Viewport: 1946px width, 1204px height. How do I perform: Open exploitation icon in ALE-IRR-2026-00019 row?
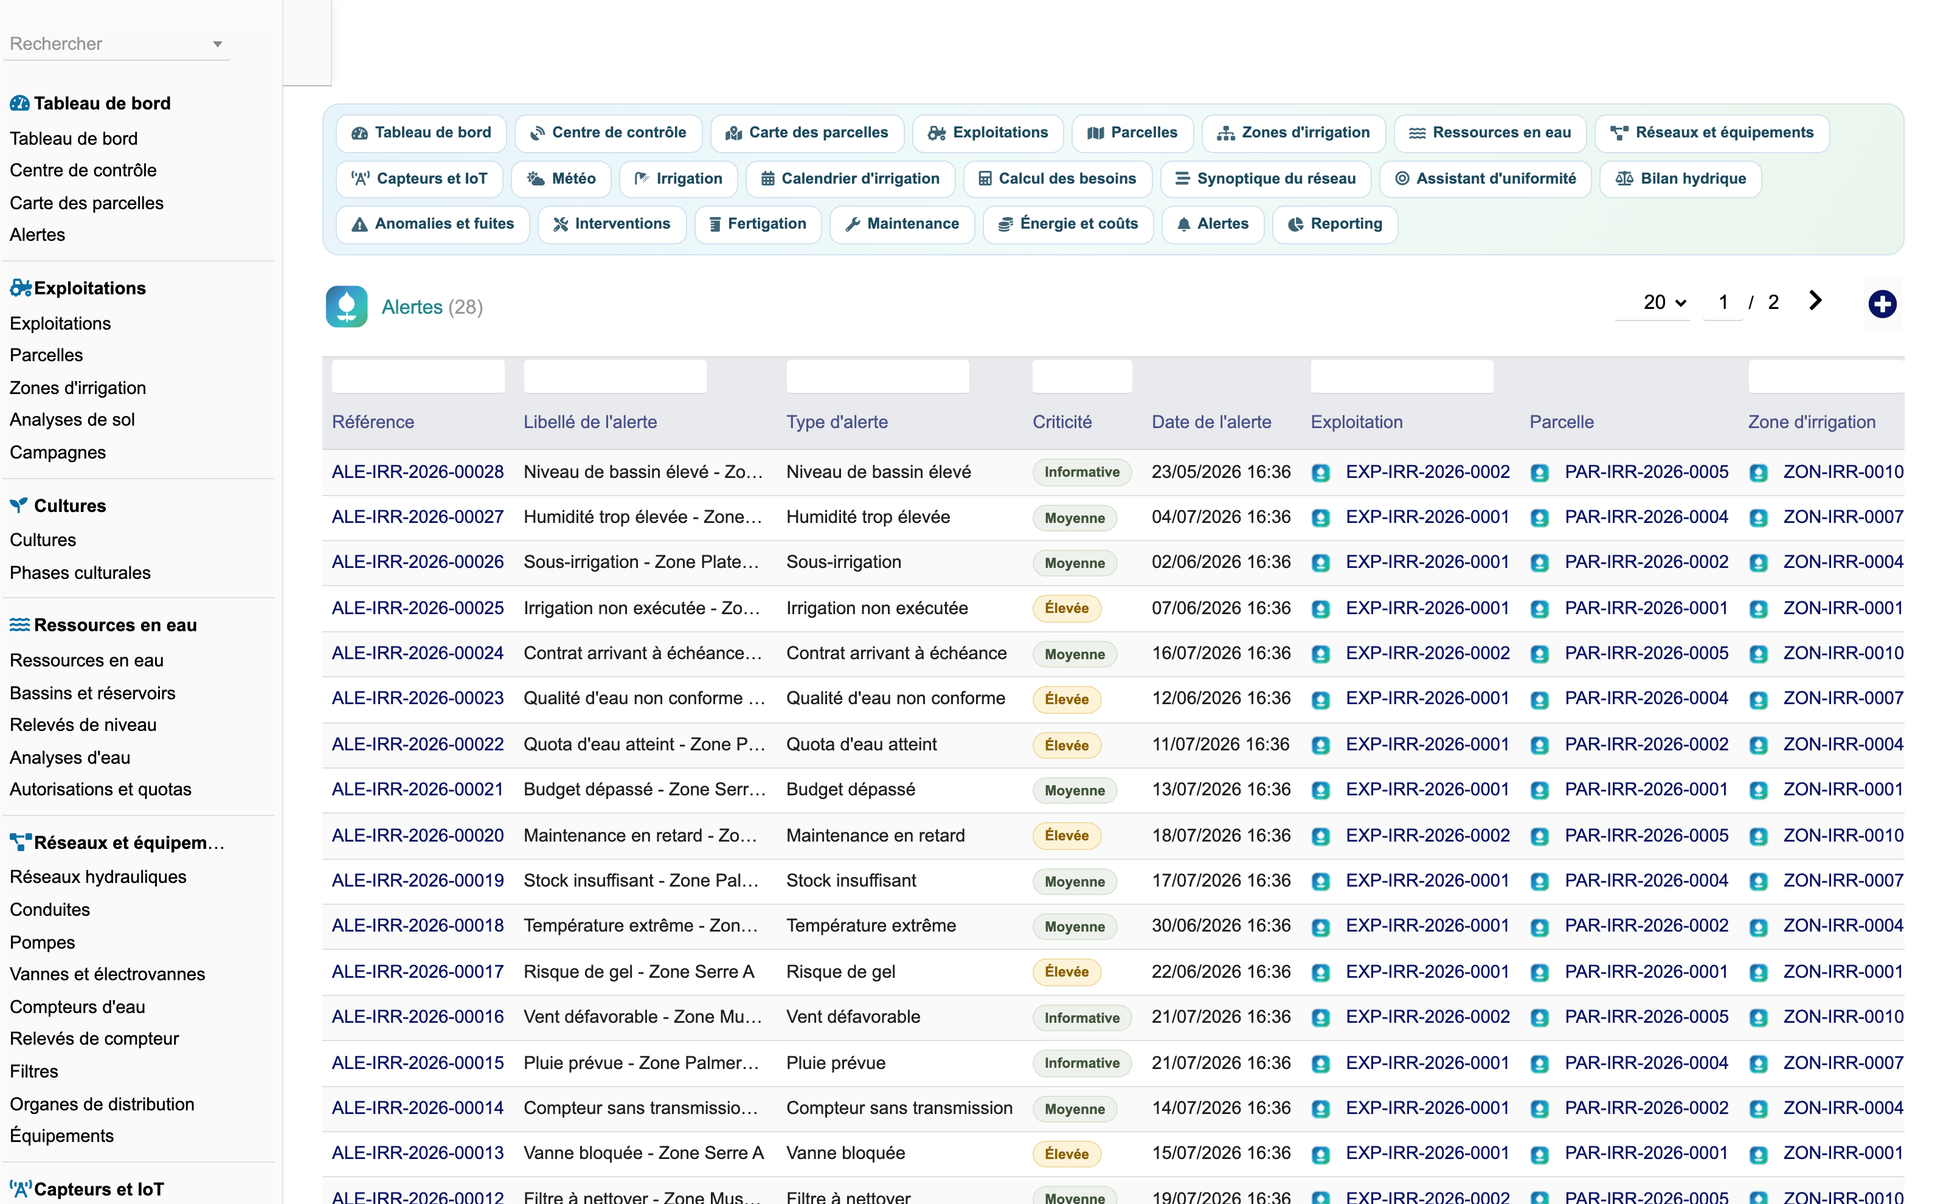tap(1321, 881)
